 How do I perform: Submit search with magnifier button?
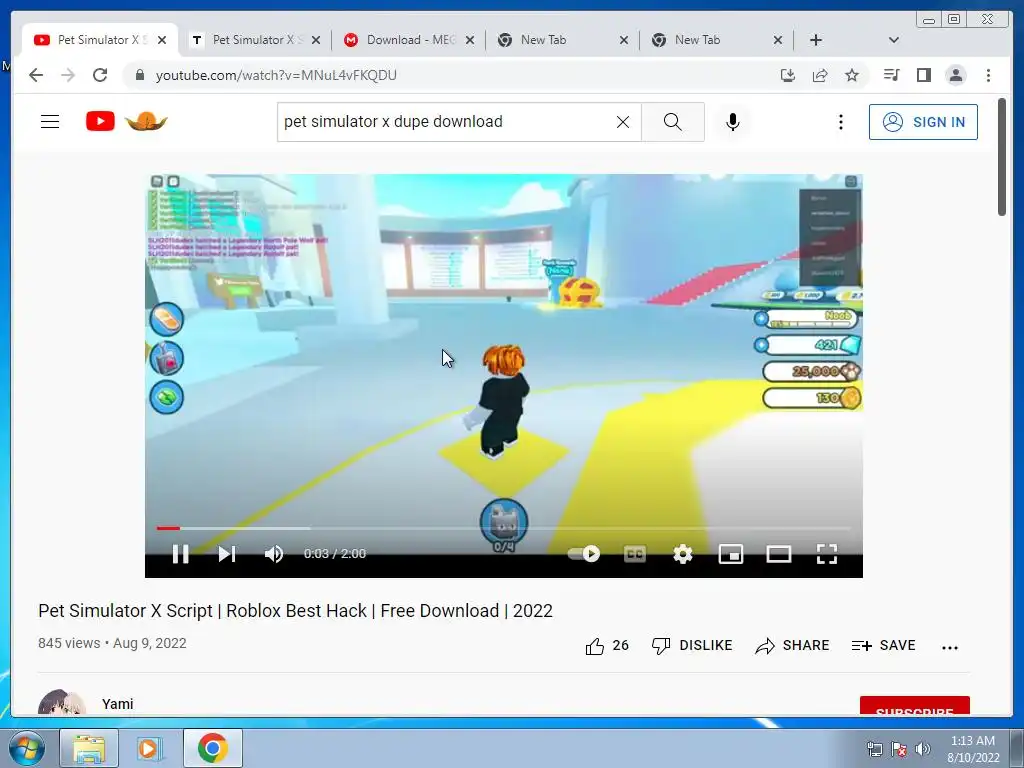pyautogui.click(x=673, y=122)
